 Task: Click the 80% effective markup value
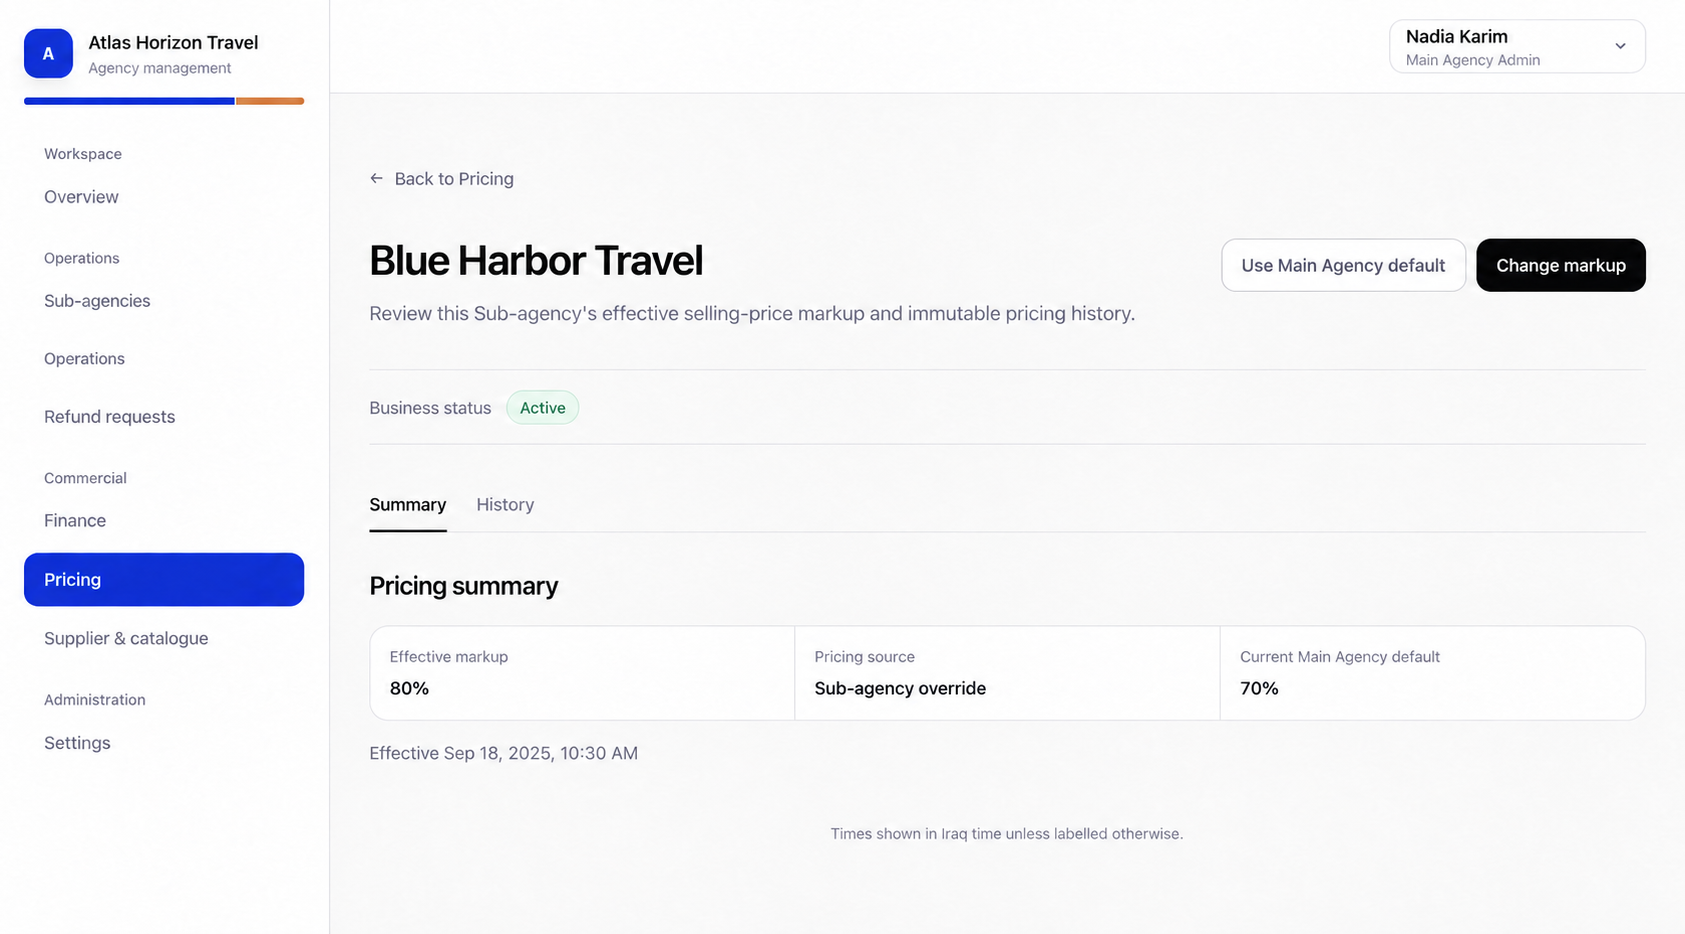pyautogui.click(x=409, y=689)
